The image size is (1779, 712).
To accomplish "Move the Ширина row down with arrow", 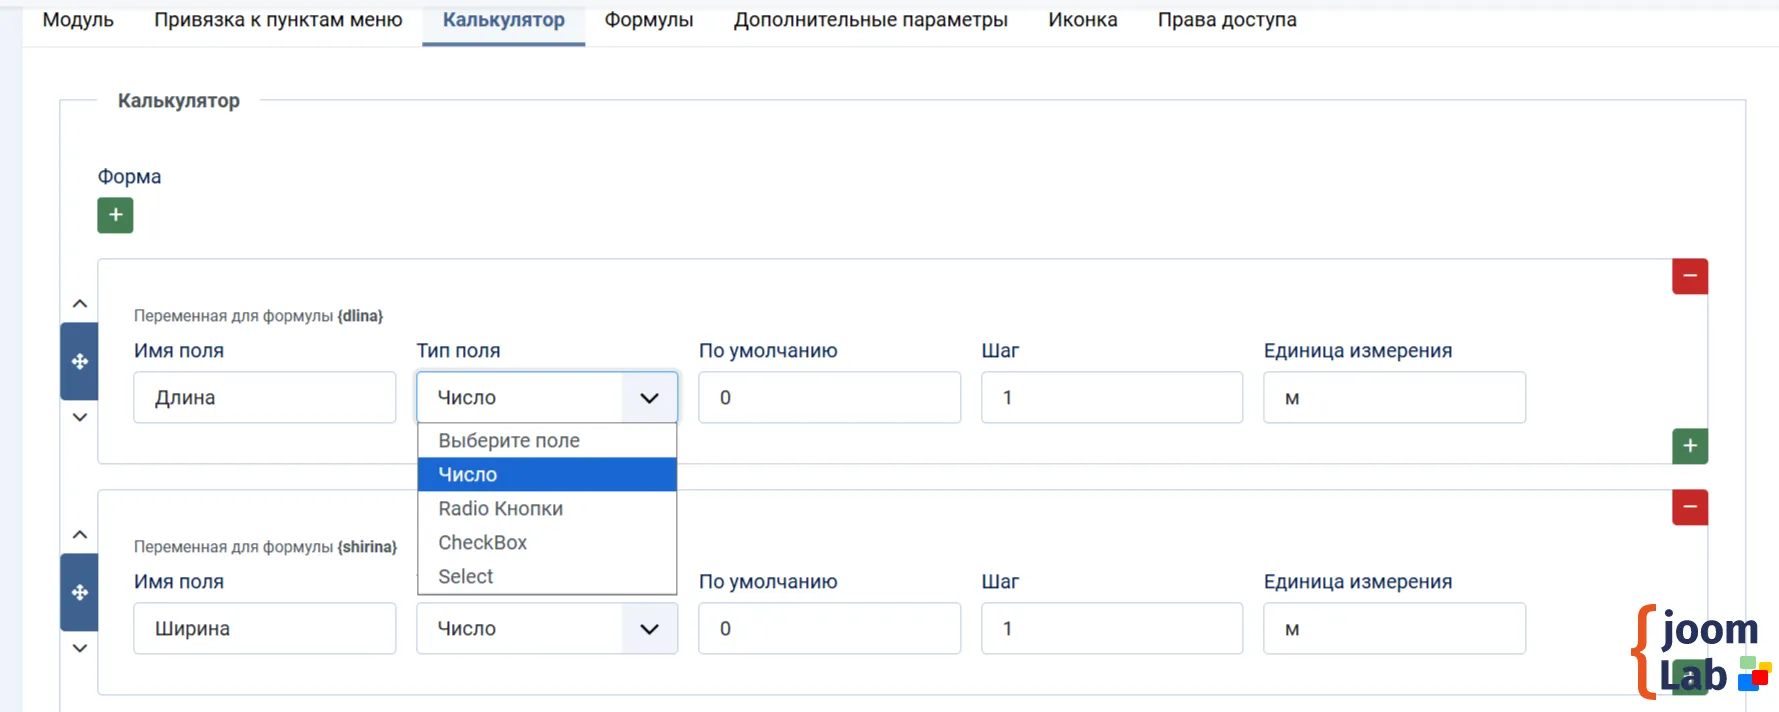I will click(80, 648).
